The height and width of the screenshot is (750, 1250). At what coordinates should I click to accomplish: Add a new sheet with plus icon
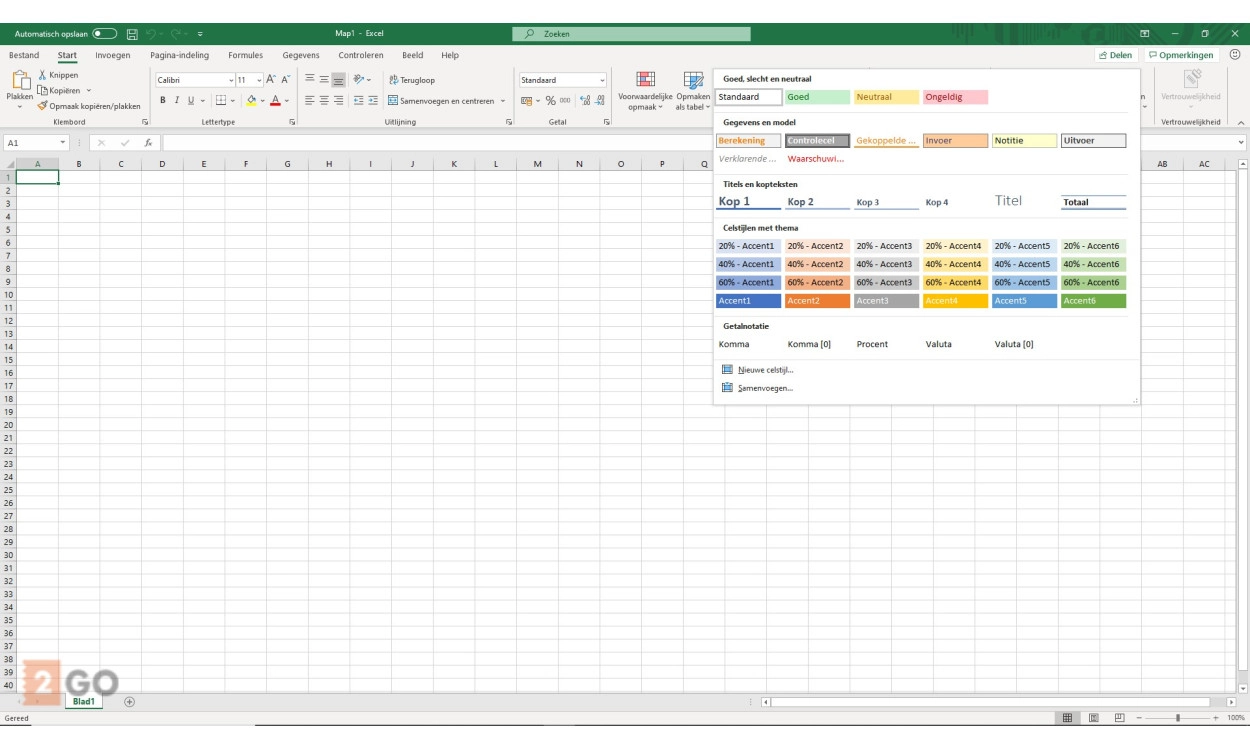click(x=129, y=702)
